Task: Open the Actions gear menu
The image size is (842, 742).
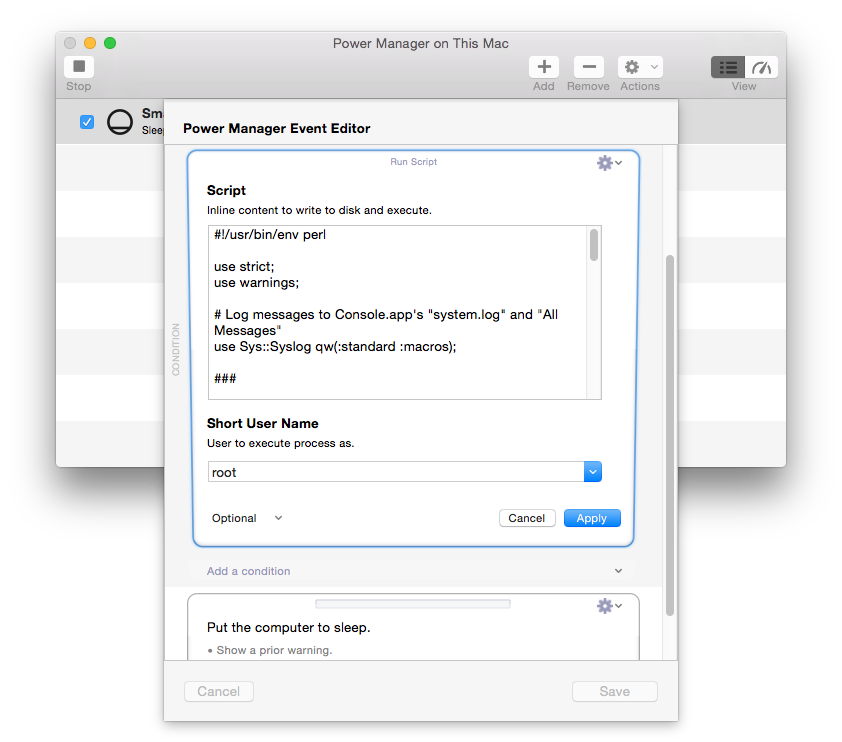Action: [640, 67]
